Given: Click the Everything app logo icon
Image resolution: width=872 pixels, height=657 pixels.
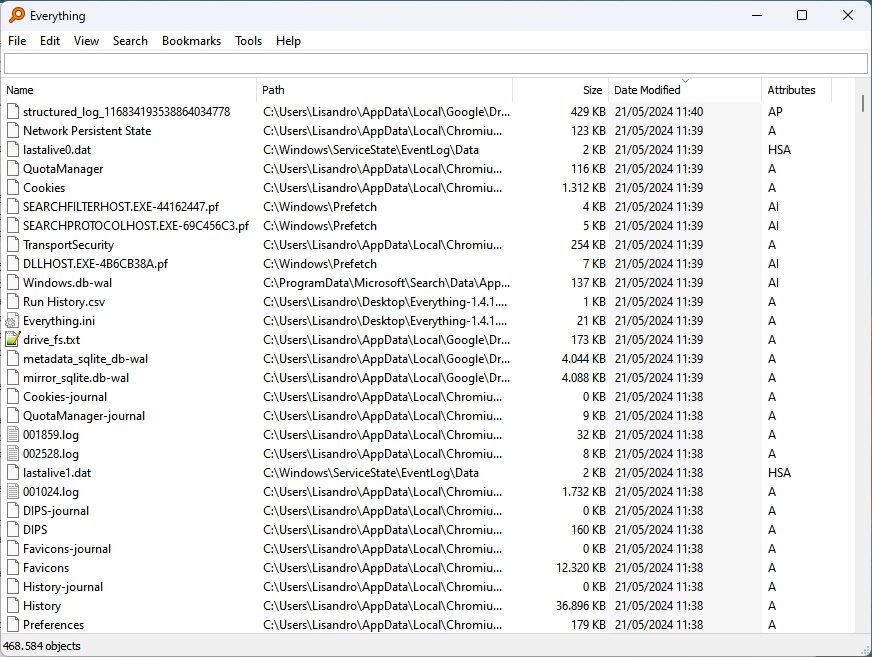Looking at the screenshot, I should point(17,15).
